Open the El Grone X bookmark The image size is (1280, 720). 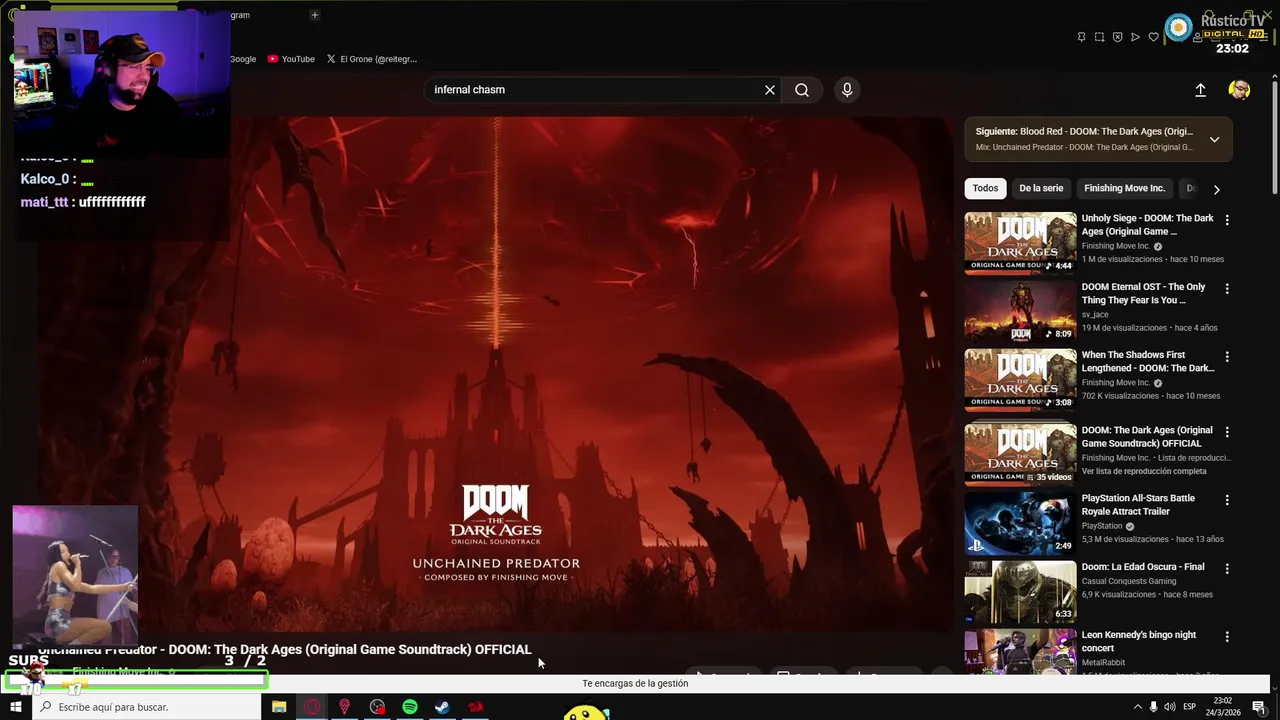[x=371, y=59]
